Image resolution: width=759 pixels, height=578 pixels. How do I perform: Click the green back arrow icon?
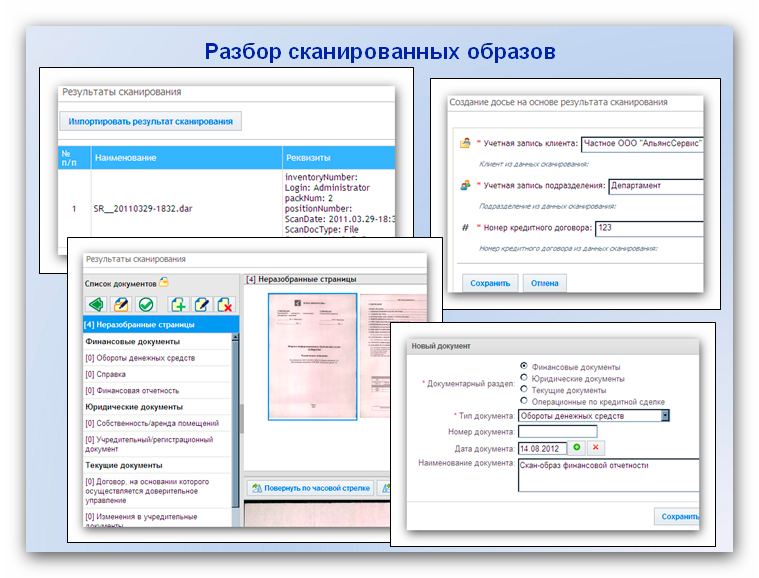point(96,304)
